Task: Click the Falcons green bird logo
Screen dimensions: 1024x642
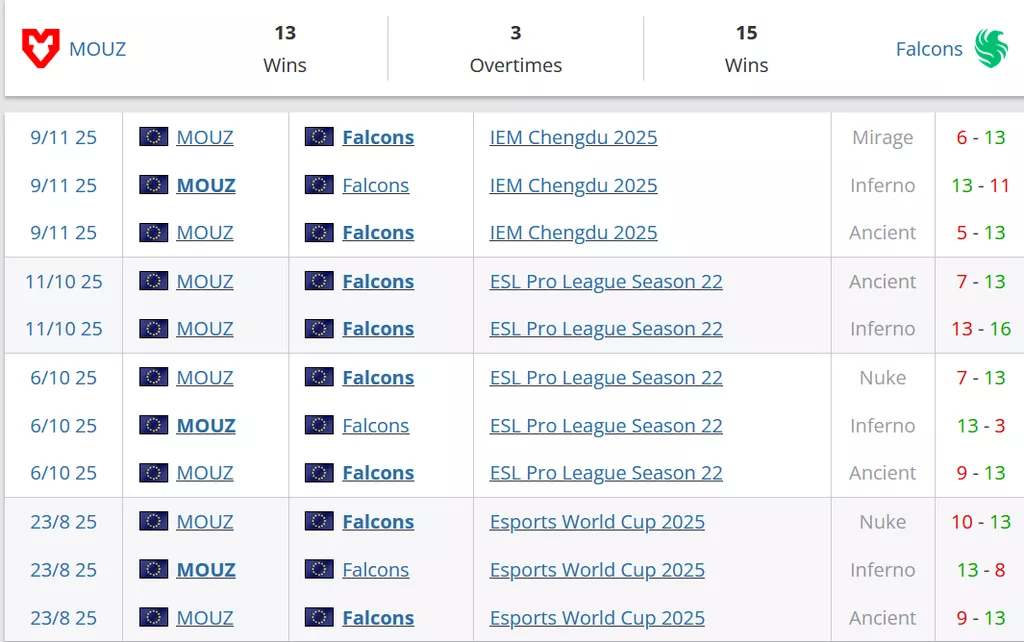Action: [x=991, y=48]
